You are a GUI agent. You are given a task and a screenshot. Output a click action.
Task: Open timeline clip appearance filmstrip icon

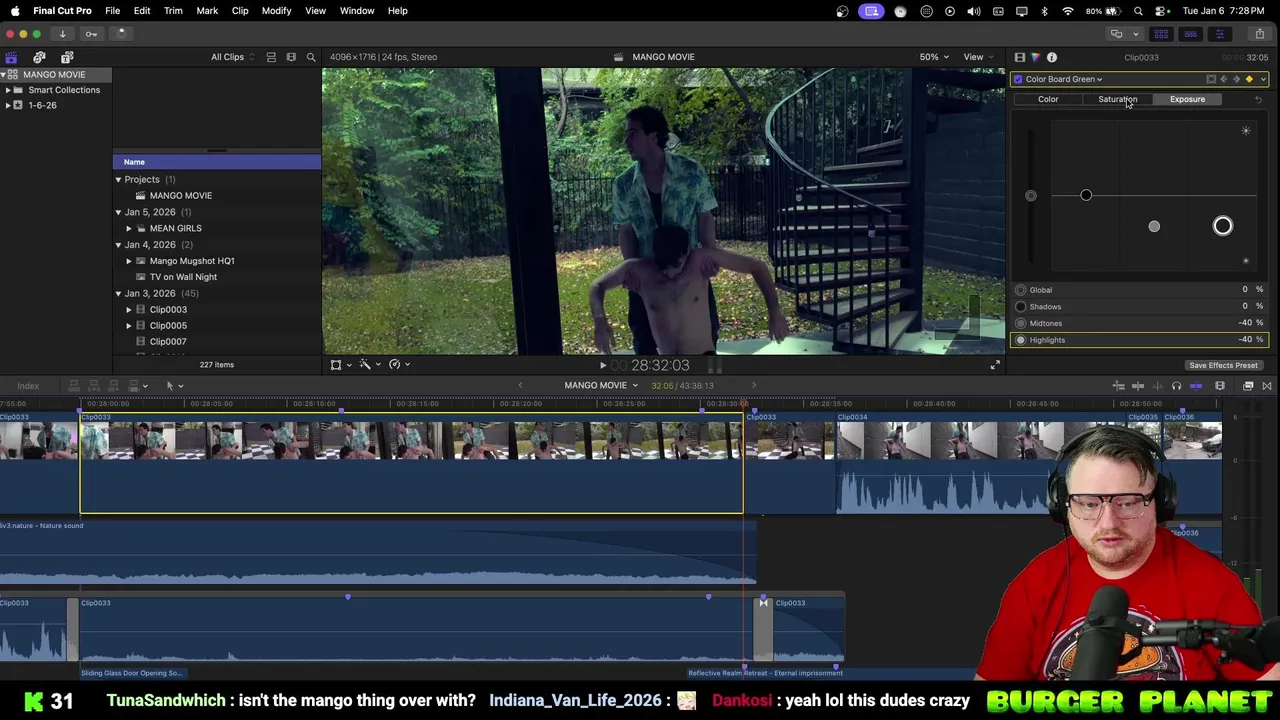coord(1220,386)
